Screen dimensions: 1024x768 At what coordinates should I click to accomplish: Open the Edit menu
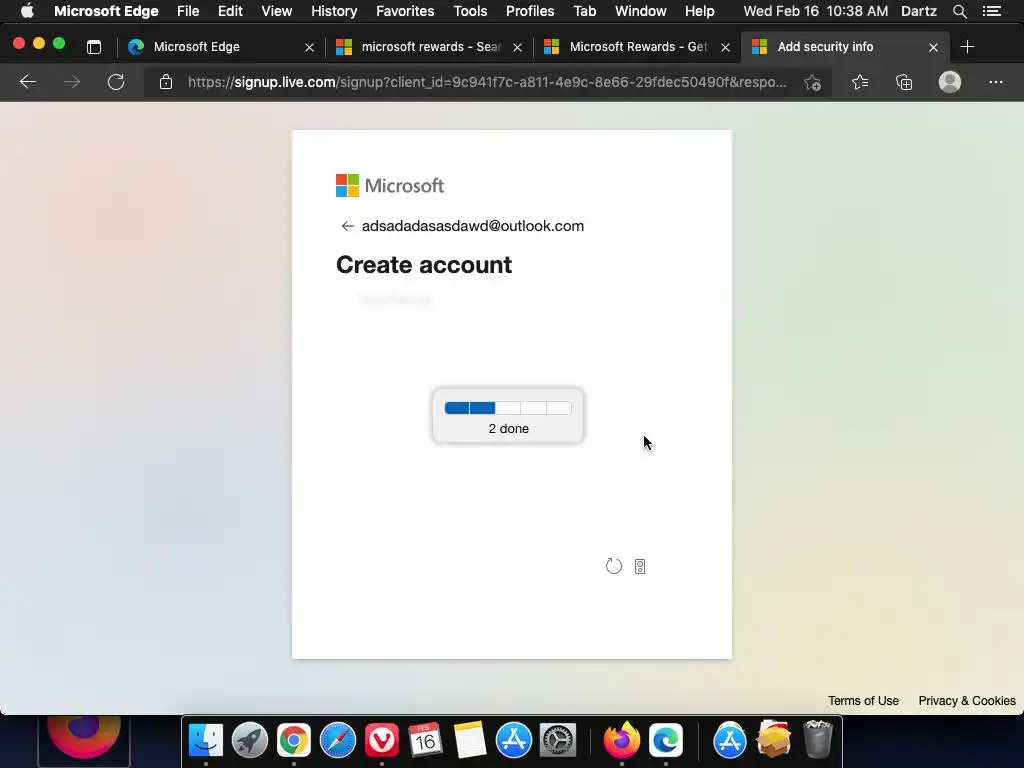[x=230, y=11]
